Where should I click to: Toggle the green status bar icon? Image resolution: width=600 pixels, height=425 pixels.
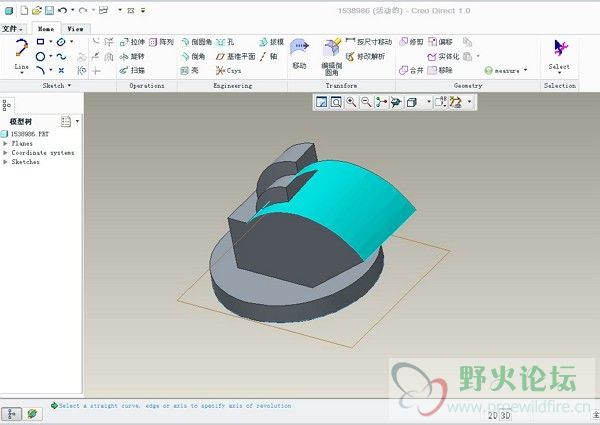point(33,414)
